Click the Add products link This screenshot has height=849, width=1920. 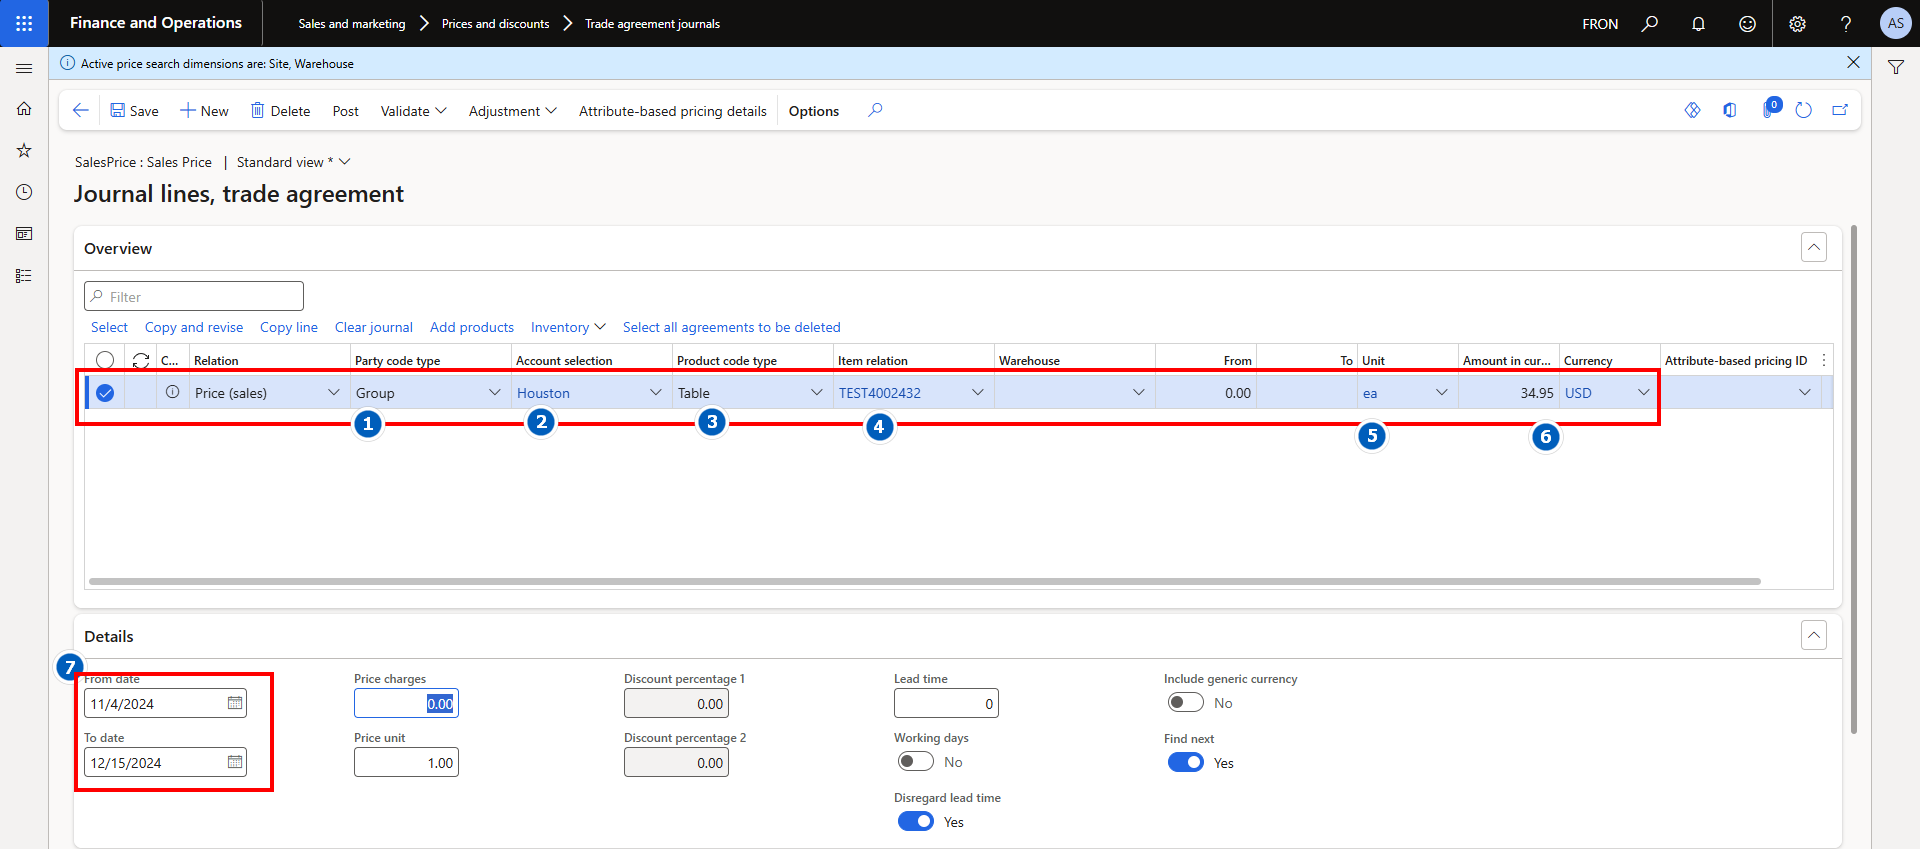(471, 327)
